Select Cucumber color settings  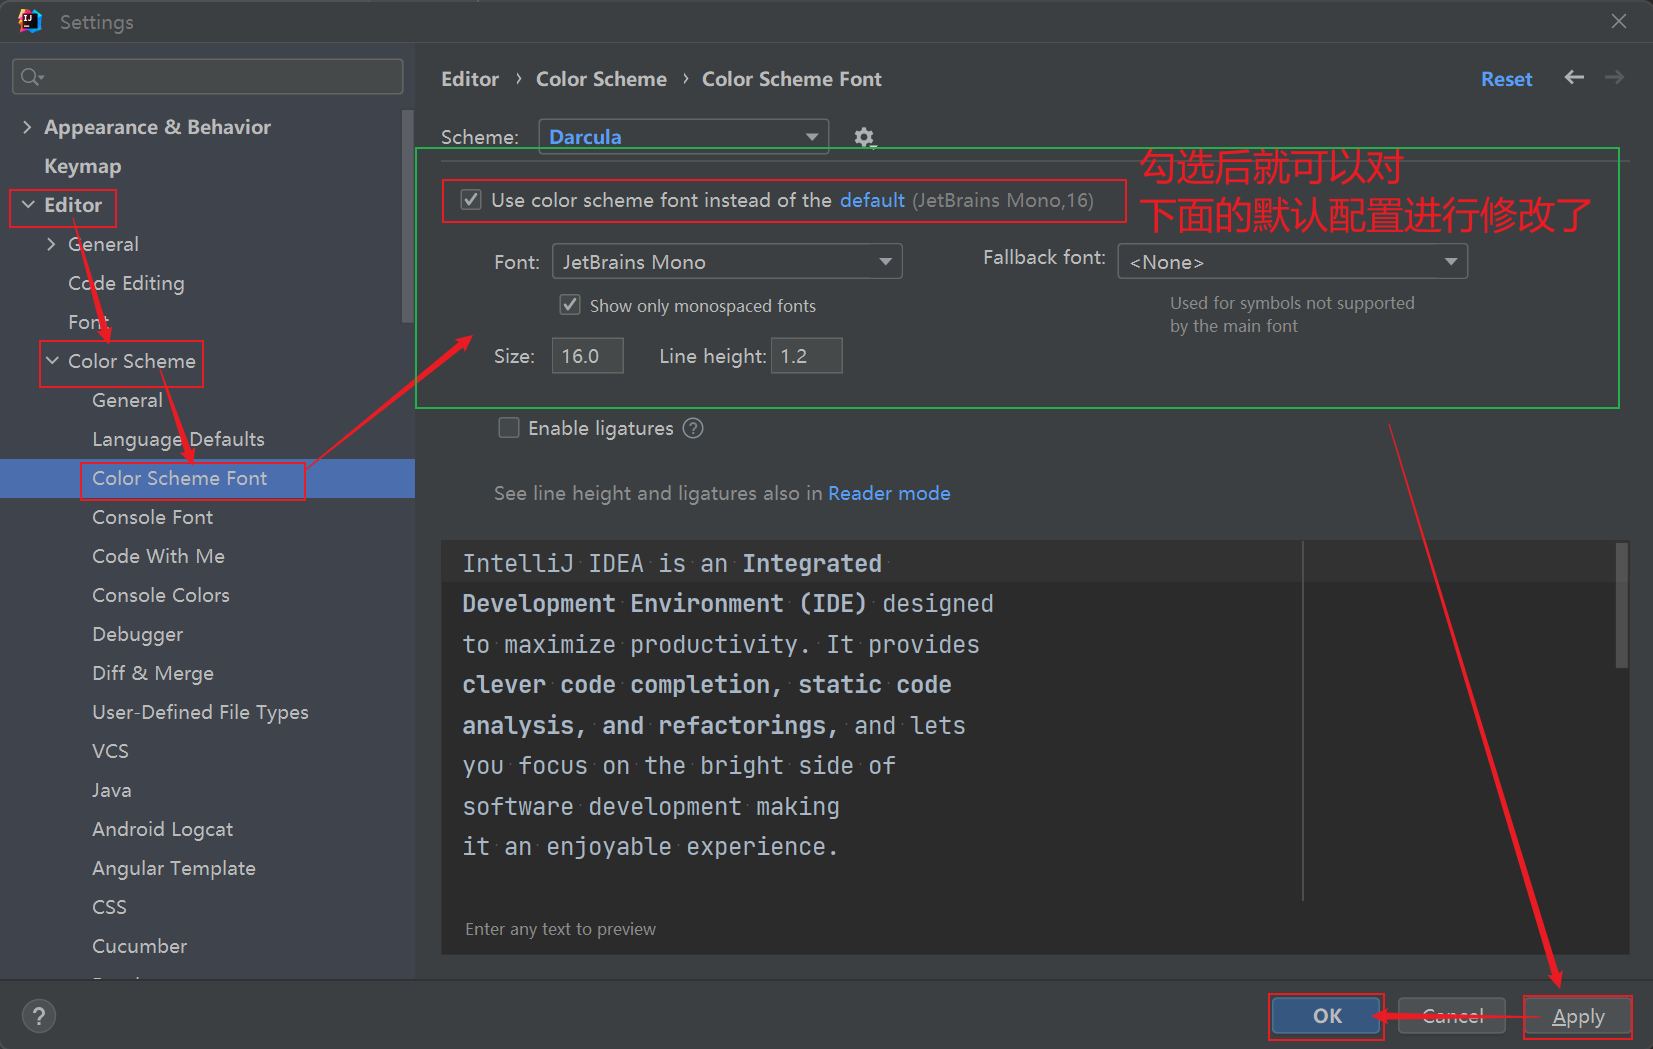pos(139,946)
